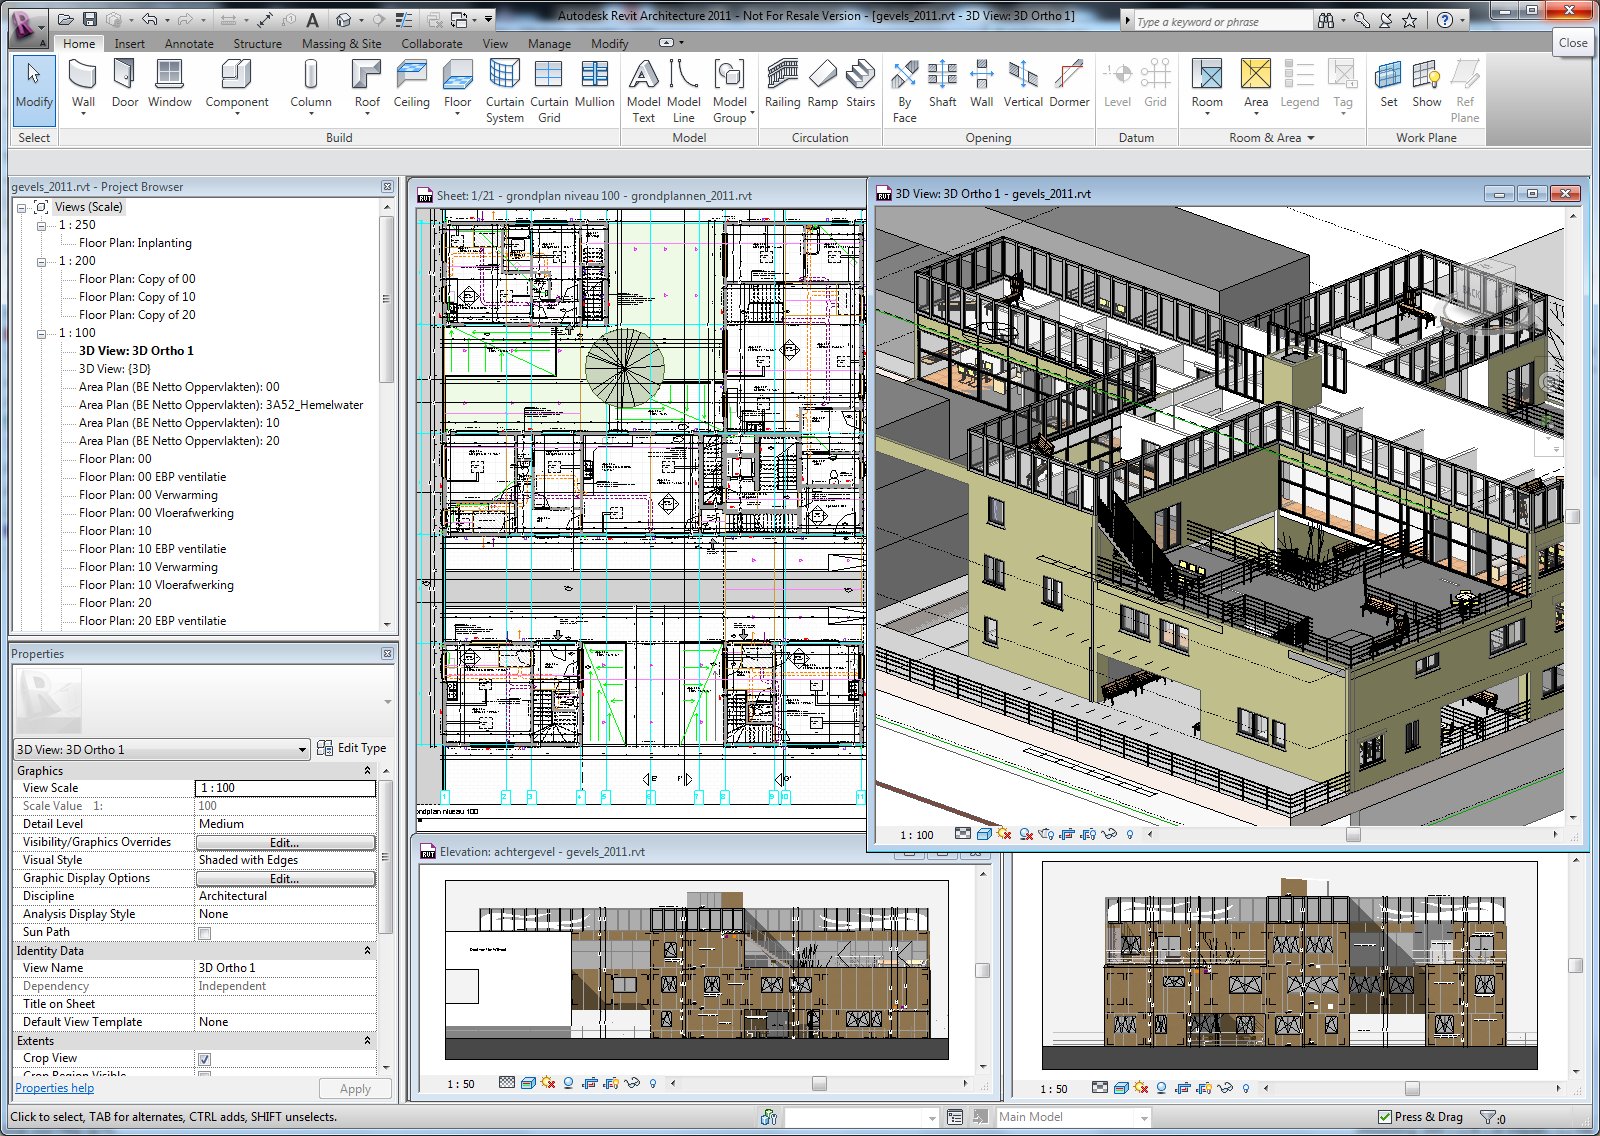Click the Stairs tool

(x=860, y=83)
